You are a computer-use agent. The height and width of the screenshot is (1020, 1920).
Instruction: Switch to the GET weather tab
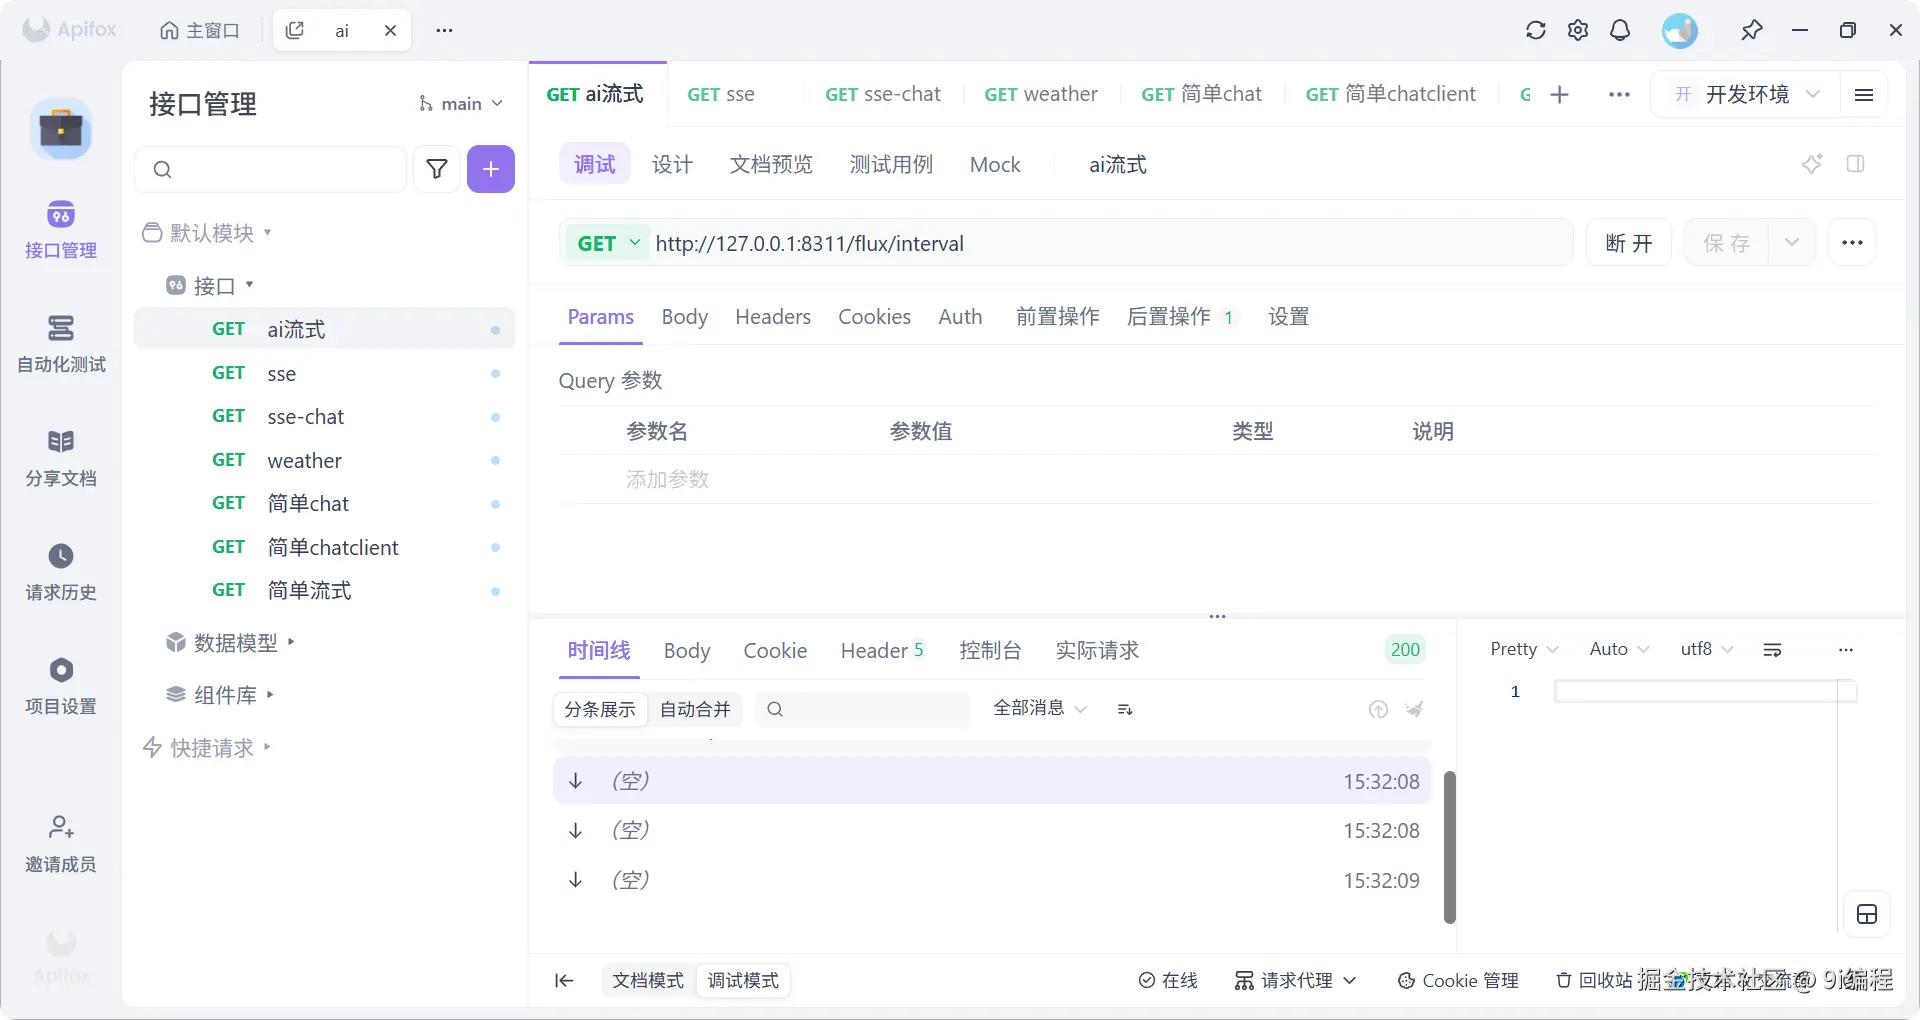(x=1040, y=94)
